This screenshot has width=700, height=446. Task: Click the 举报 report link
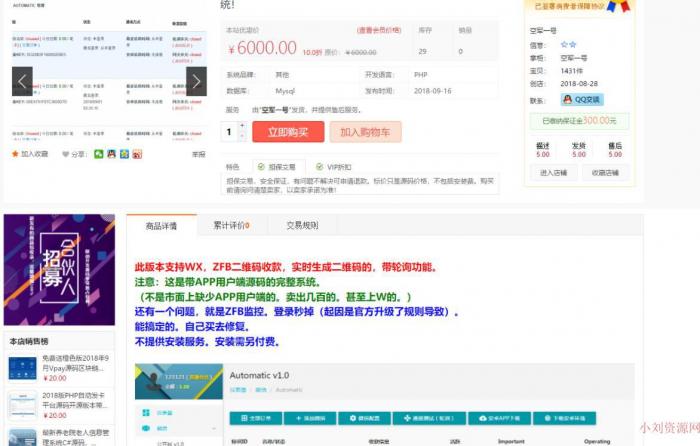198,154
